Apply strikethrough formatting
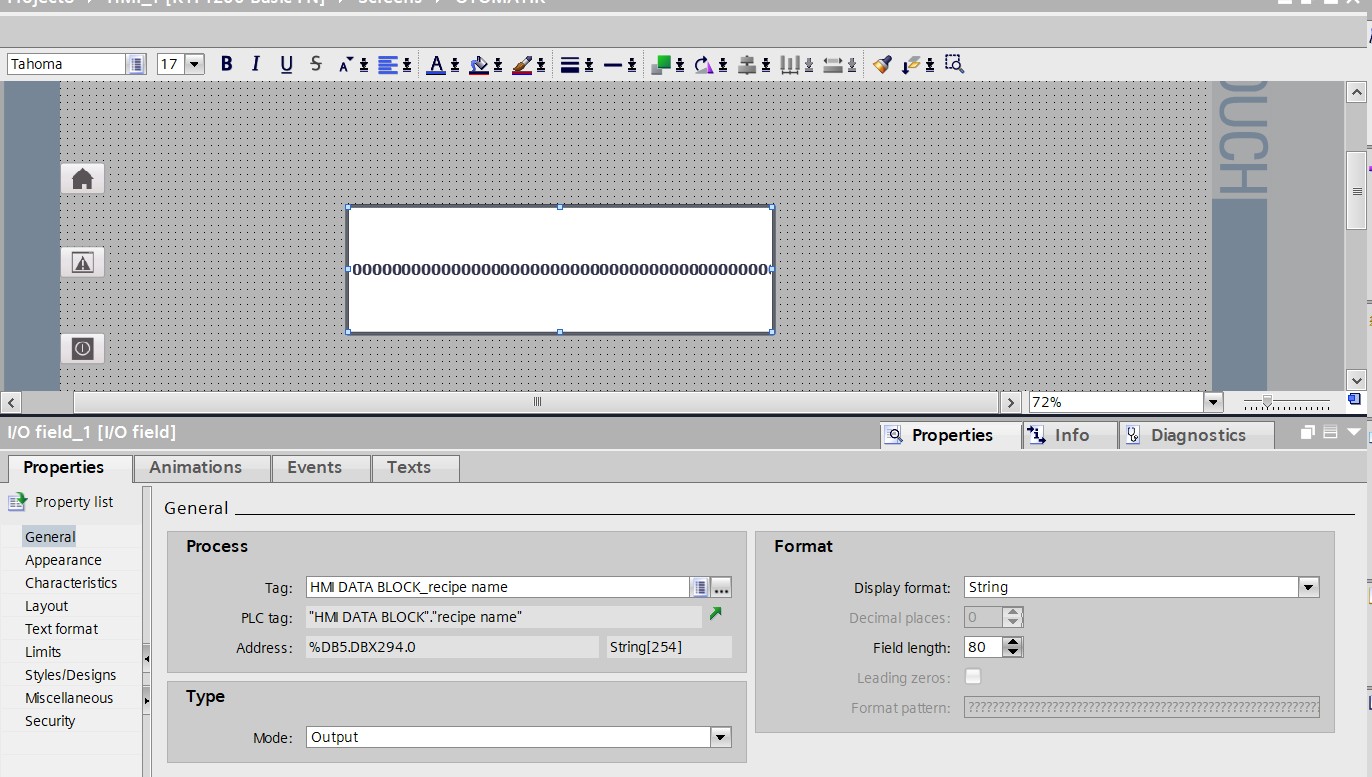Screen dimensions: 1372x777 (316, 64)
